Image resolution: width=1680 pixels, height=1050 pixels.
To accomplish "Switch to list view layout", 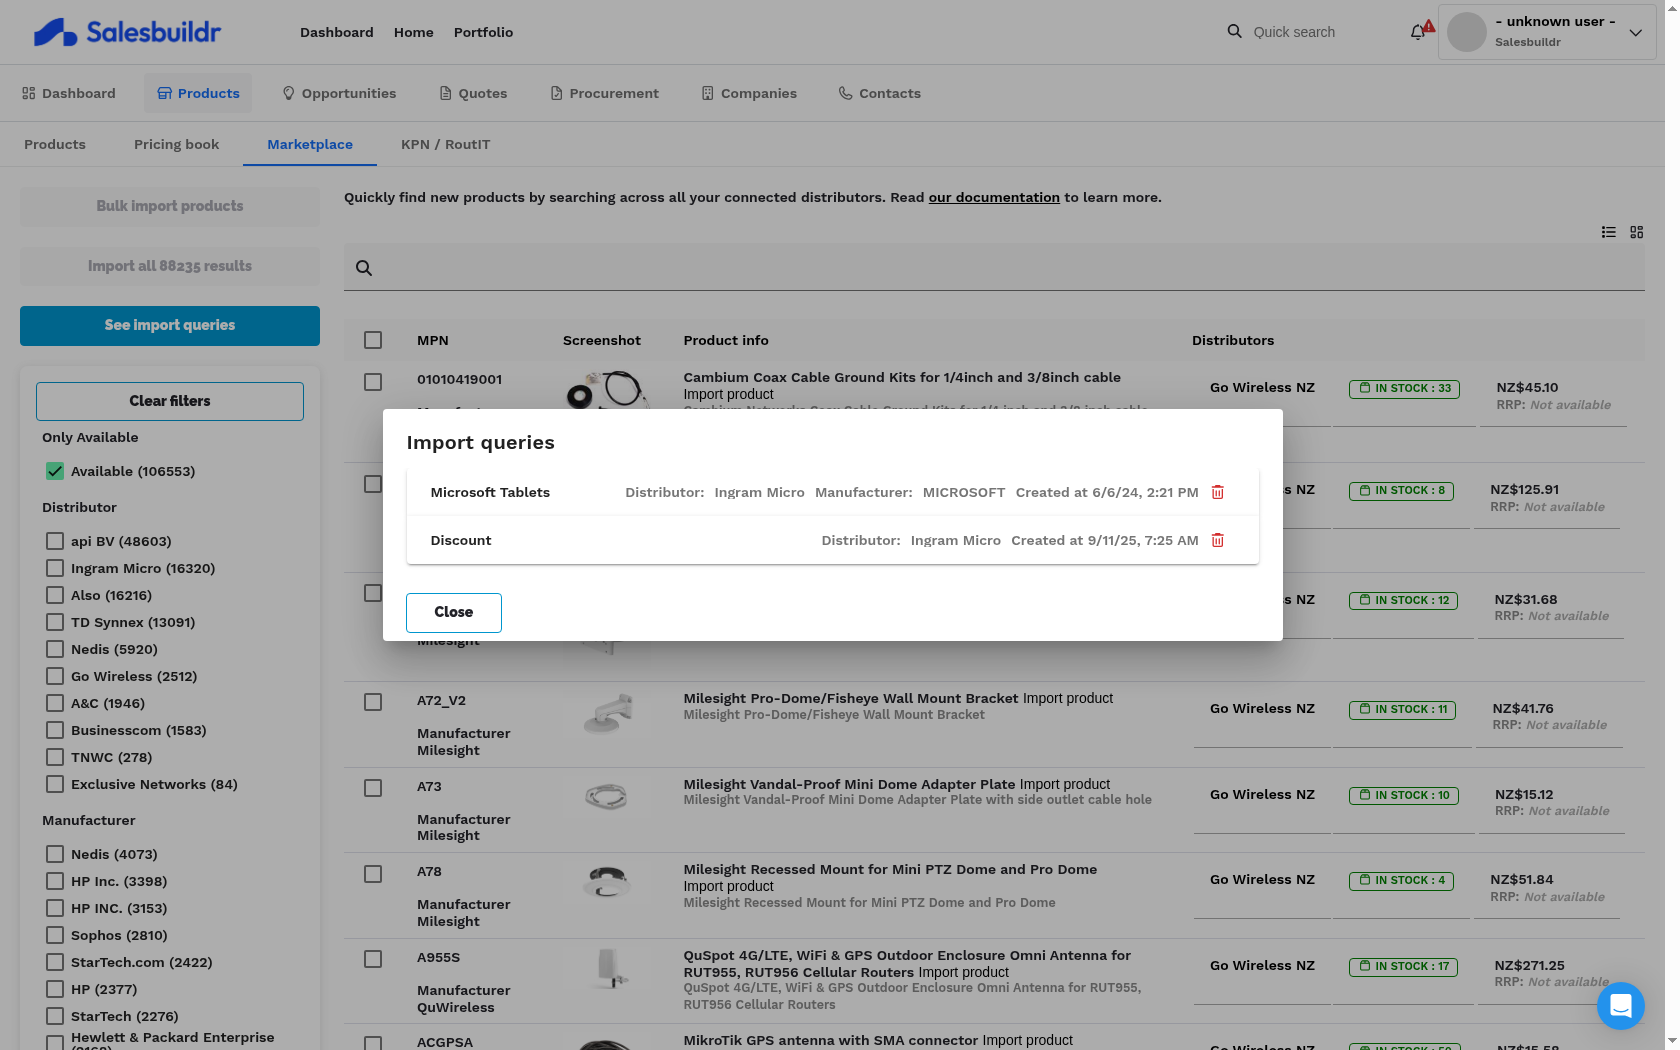I will 1608,232.
